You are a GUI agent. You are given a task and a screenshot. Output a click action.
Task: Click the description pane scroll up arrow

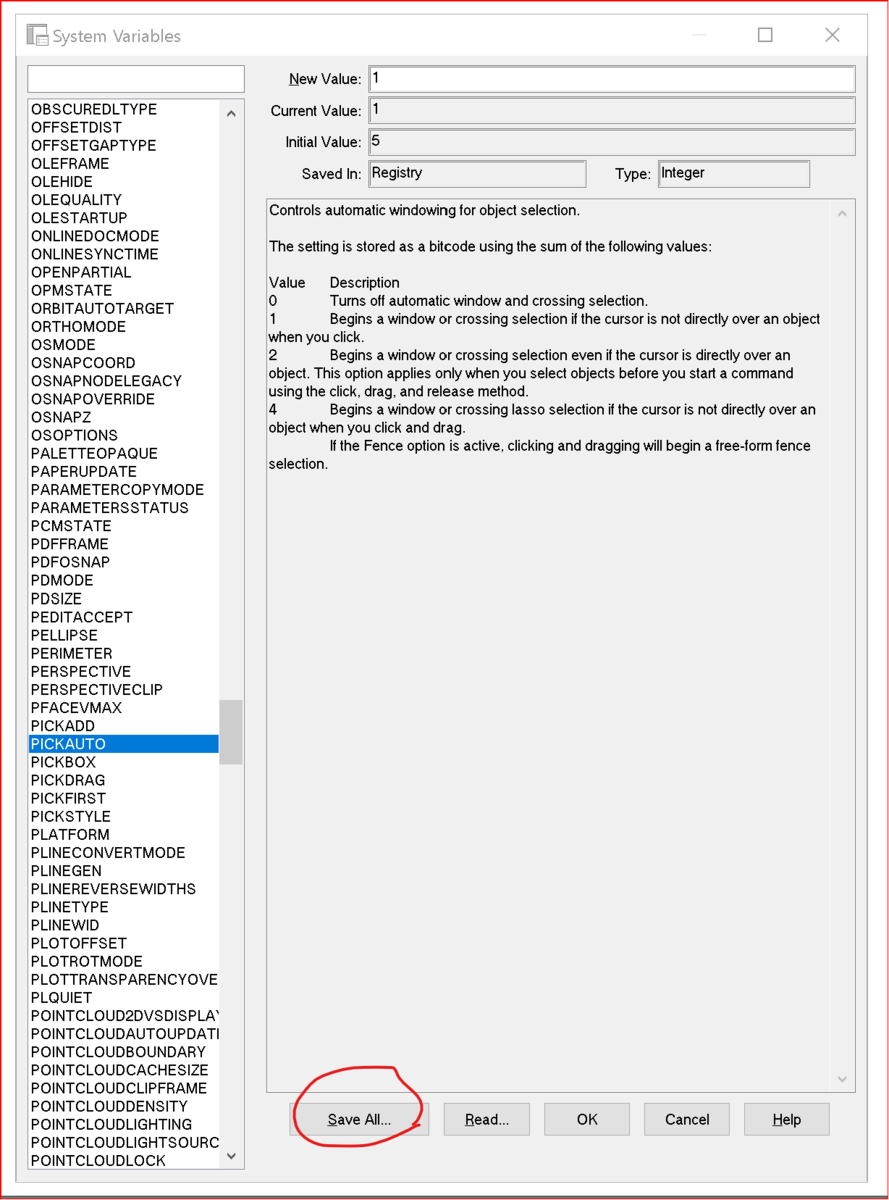coord(842,213)
